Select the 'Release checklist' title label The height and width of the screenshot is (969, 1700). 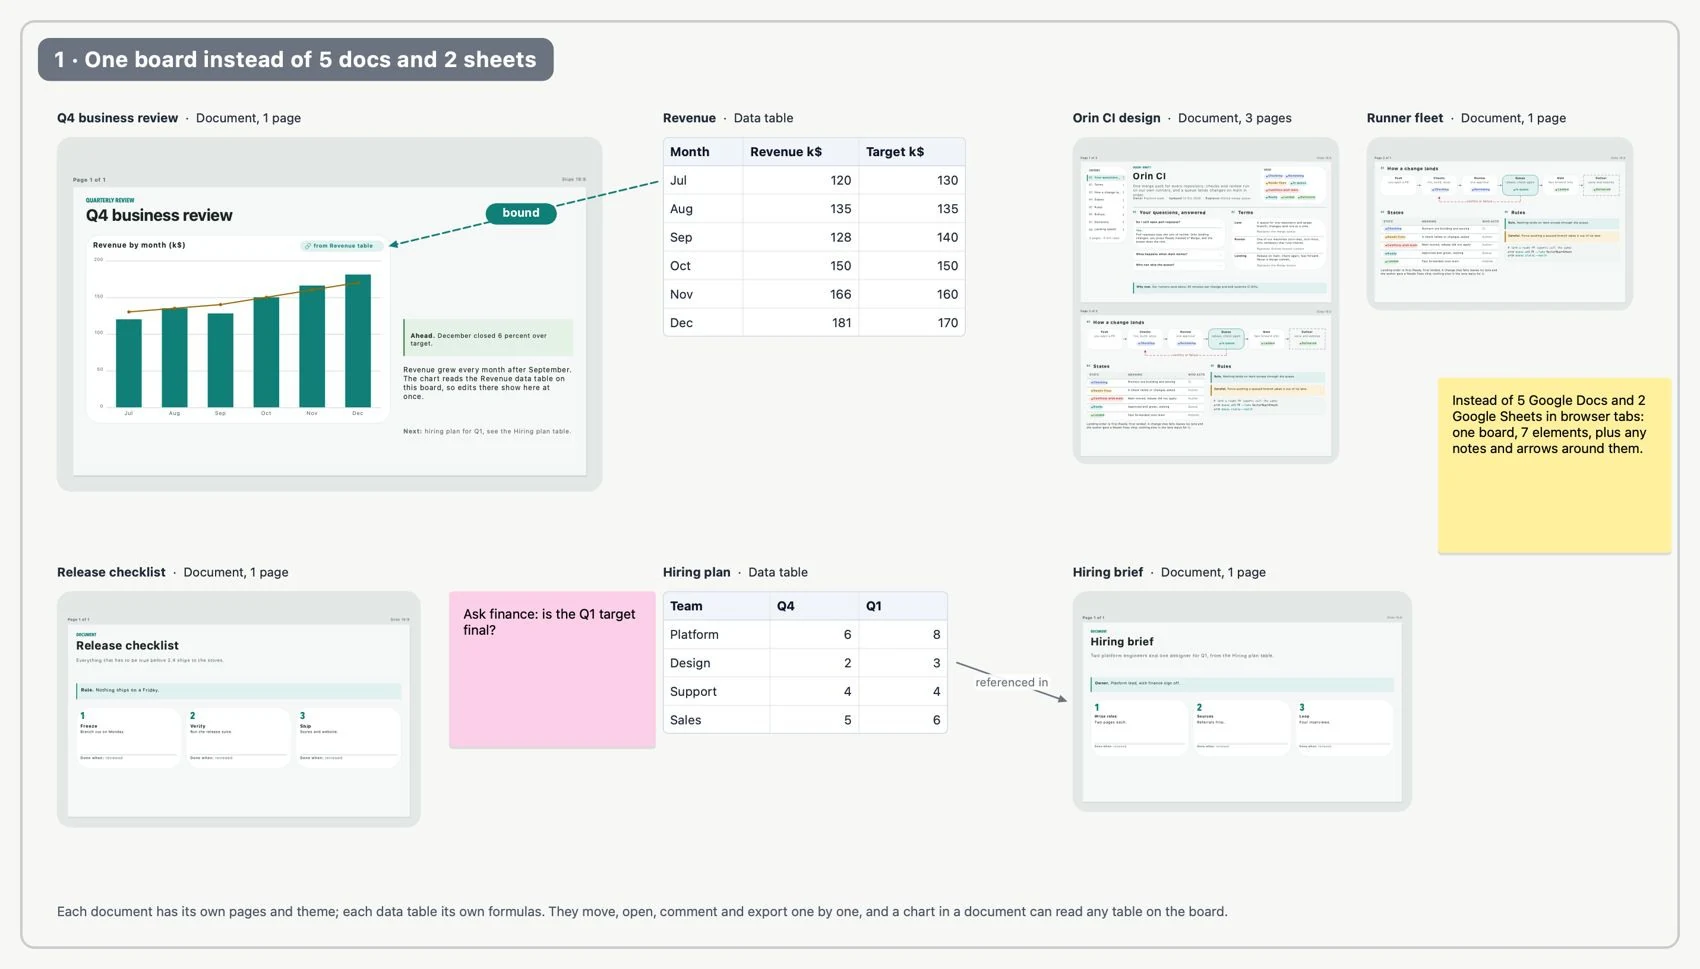[x=111, y=572]
